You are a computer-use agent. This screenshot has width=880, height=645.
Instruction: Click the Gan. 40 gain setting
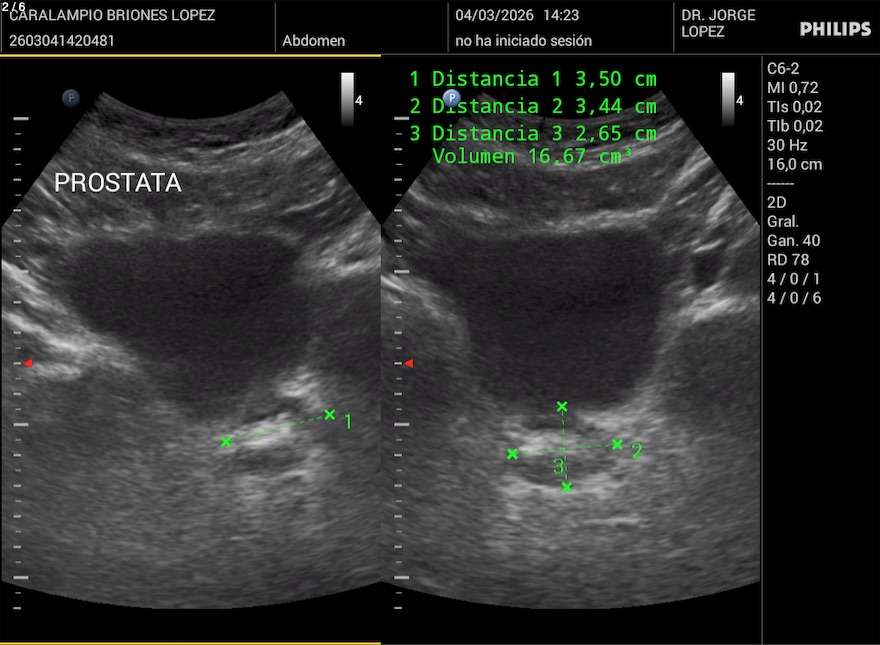(793, 240)
